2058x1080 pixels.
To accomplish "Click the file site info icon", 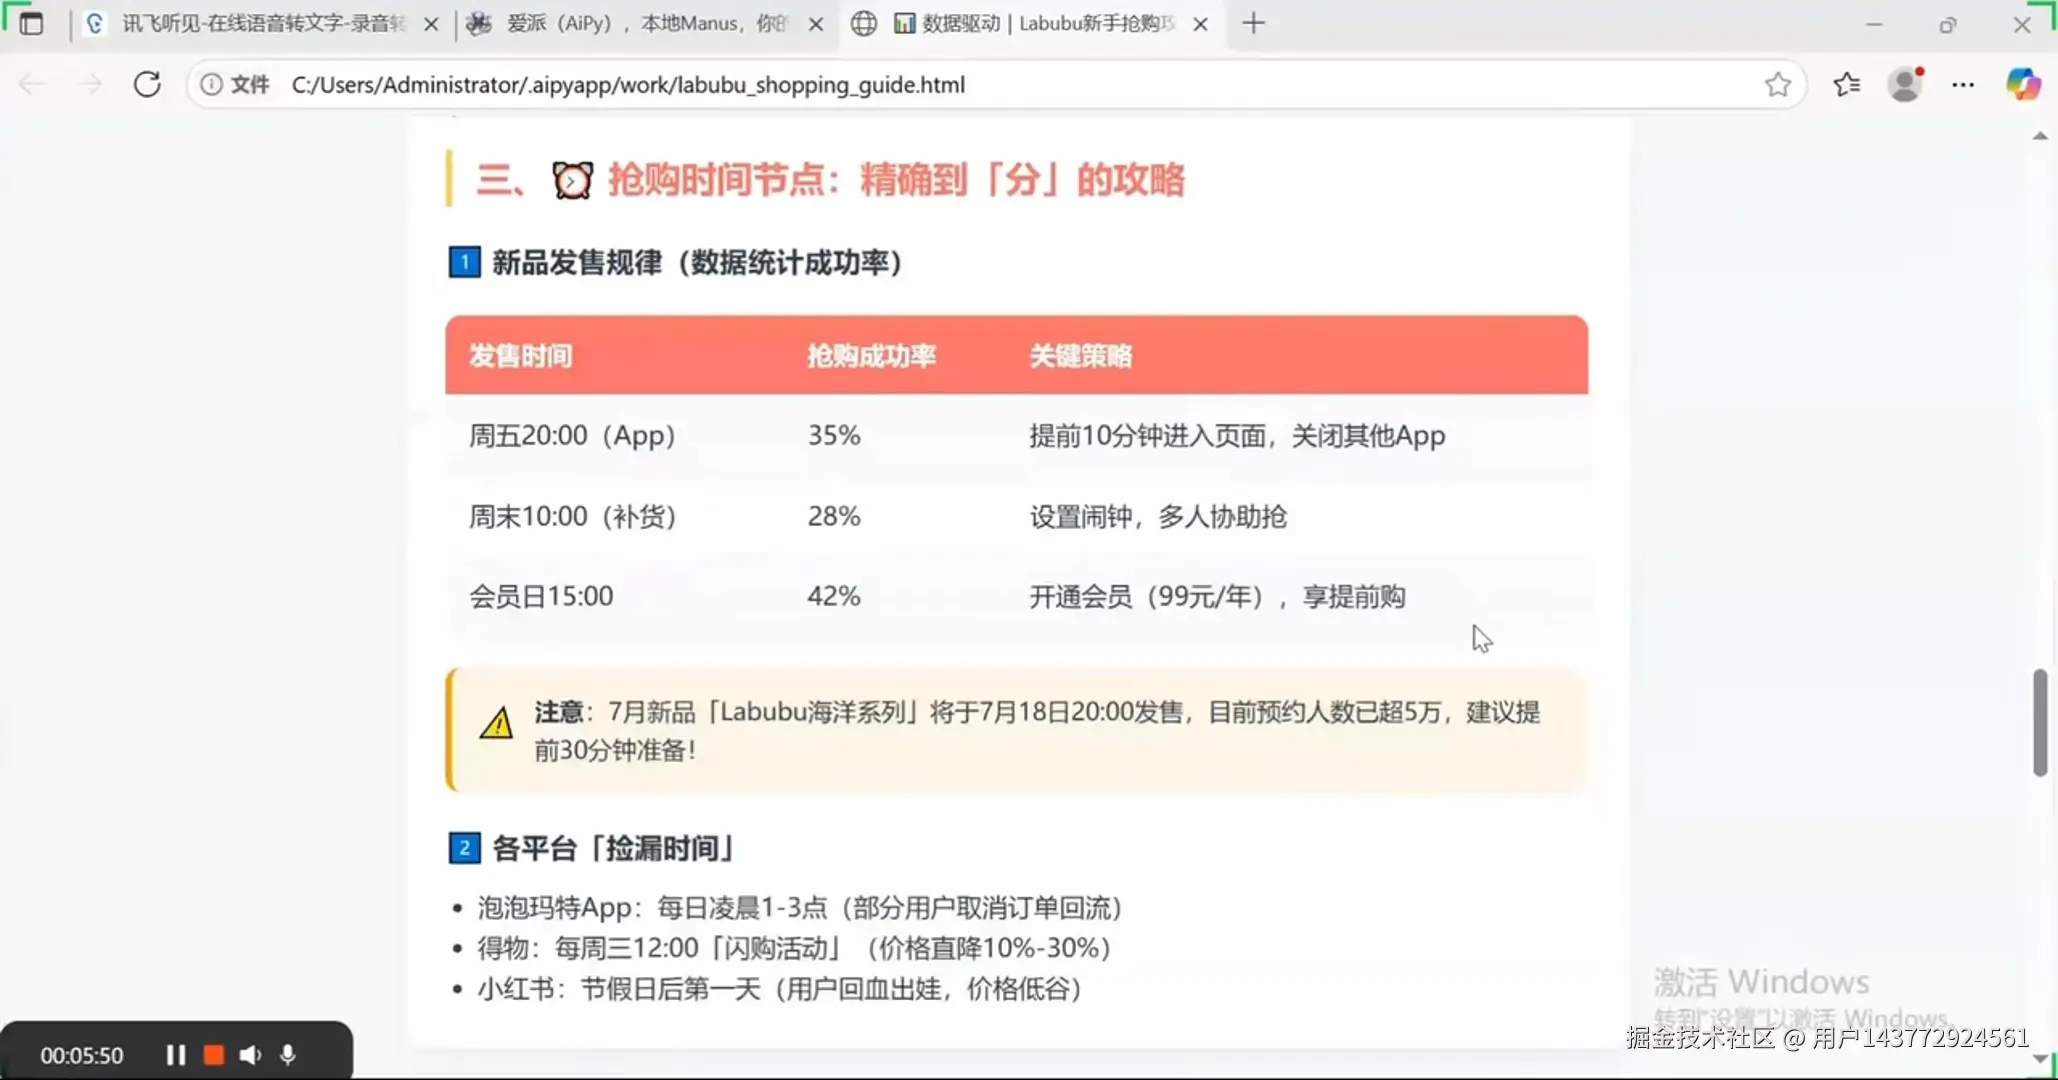I will [x=211, y=85].
